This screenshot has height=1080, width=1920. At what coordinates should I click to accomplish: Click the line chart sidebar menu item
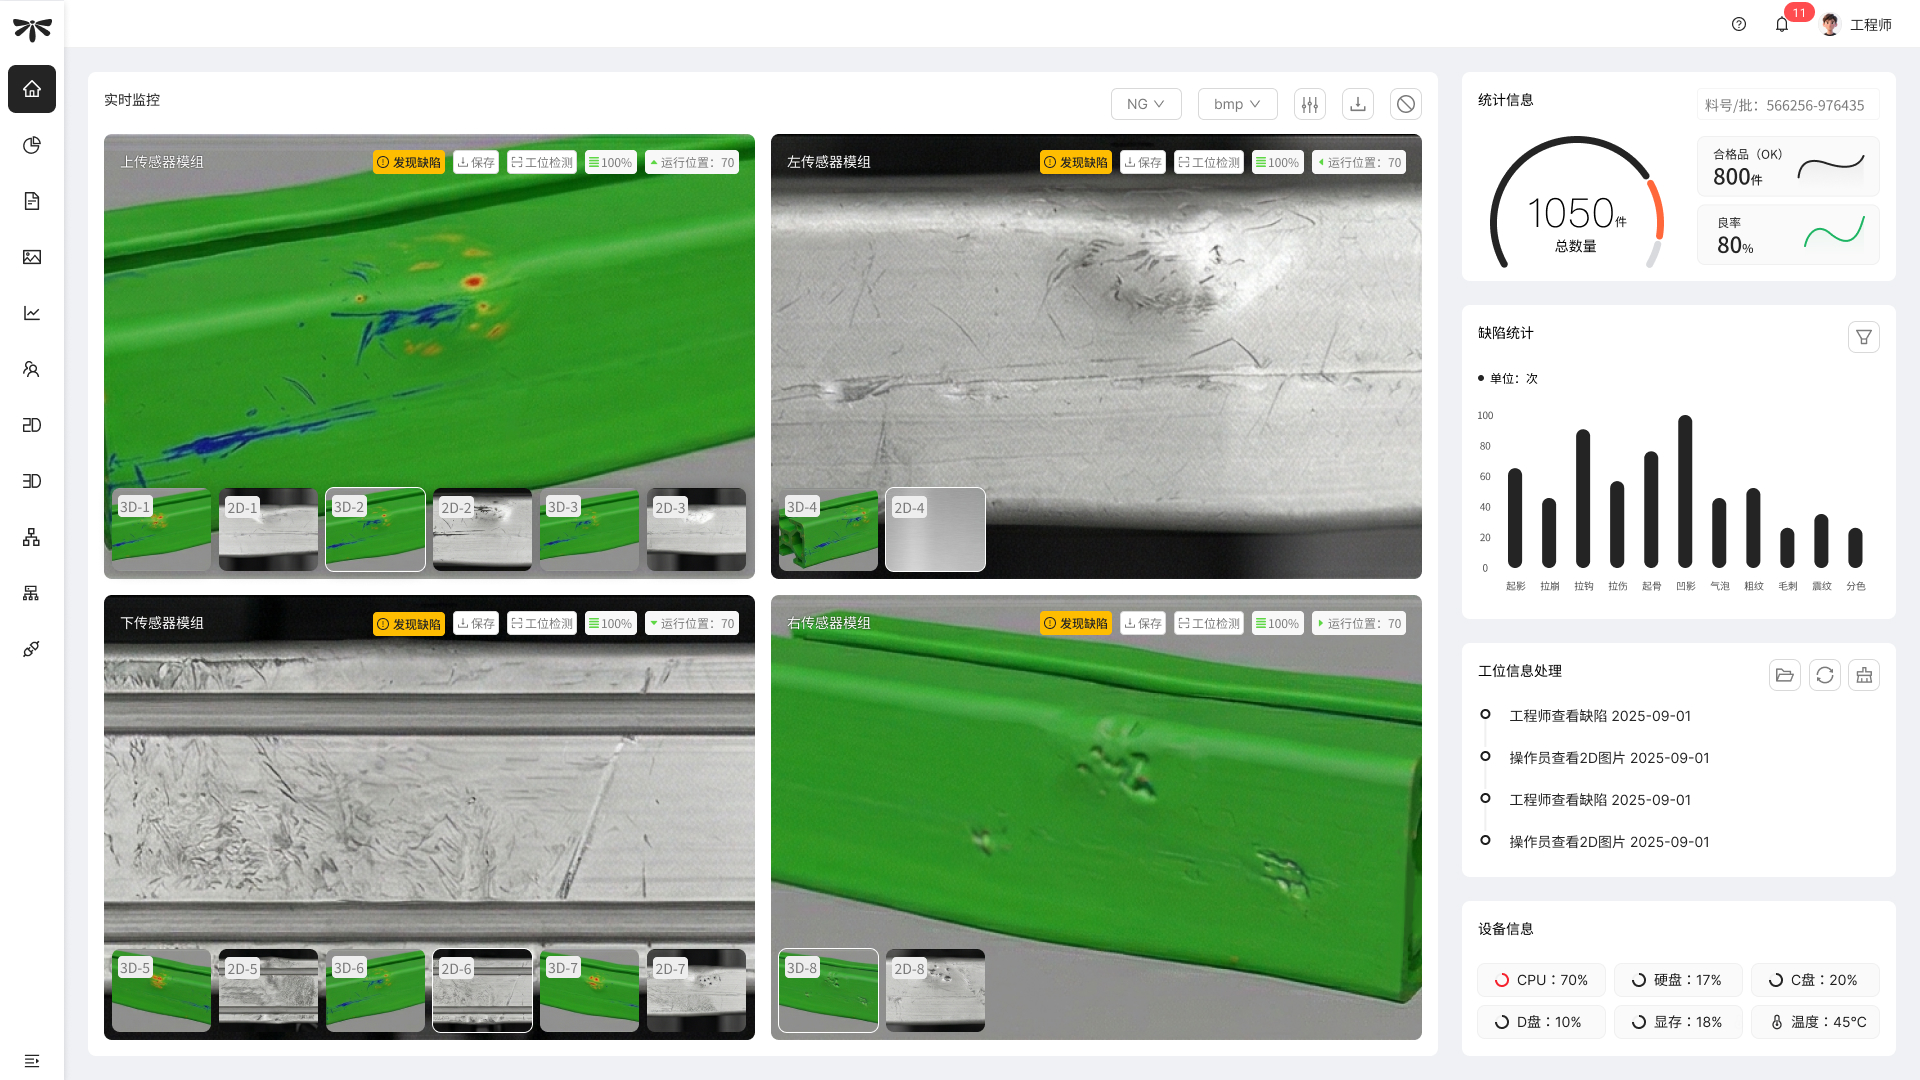pyautogui.click(x=32, y=313)
